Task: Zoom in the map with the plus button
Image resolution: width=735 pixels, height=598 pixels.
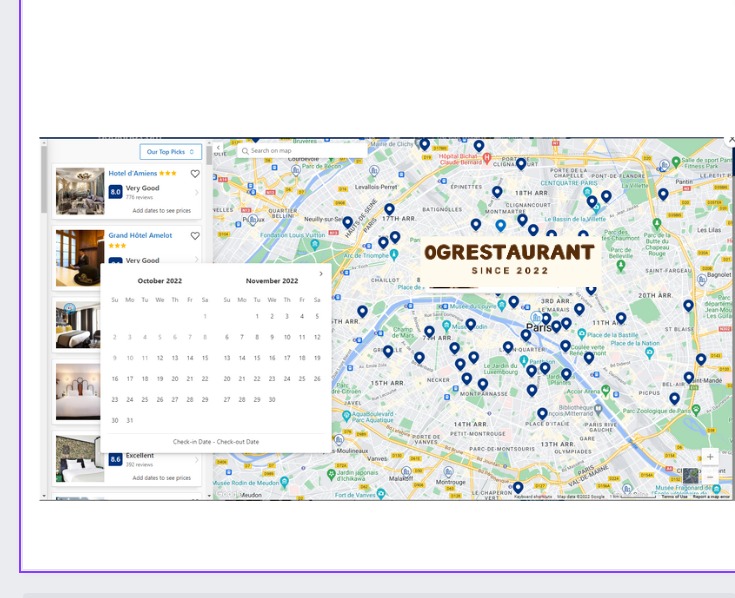Action: (710, 456)
